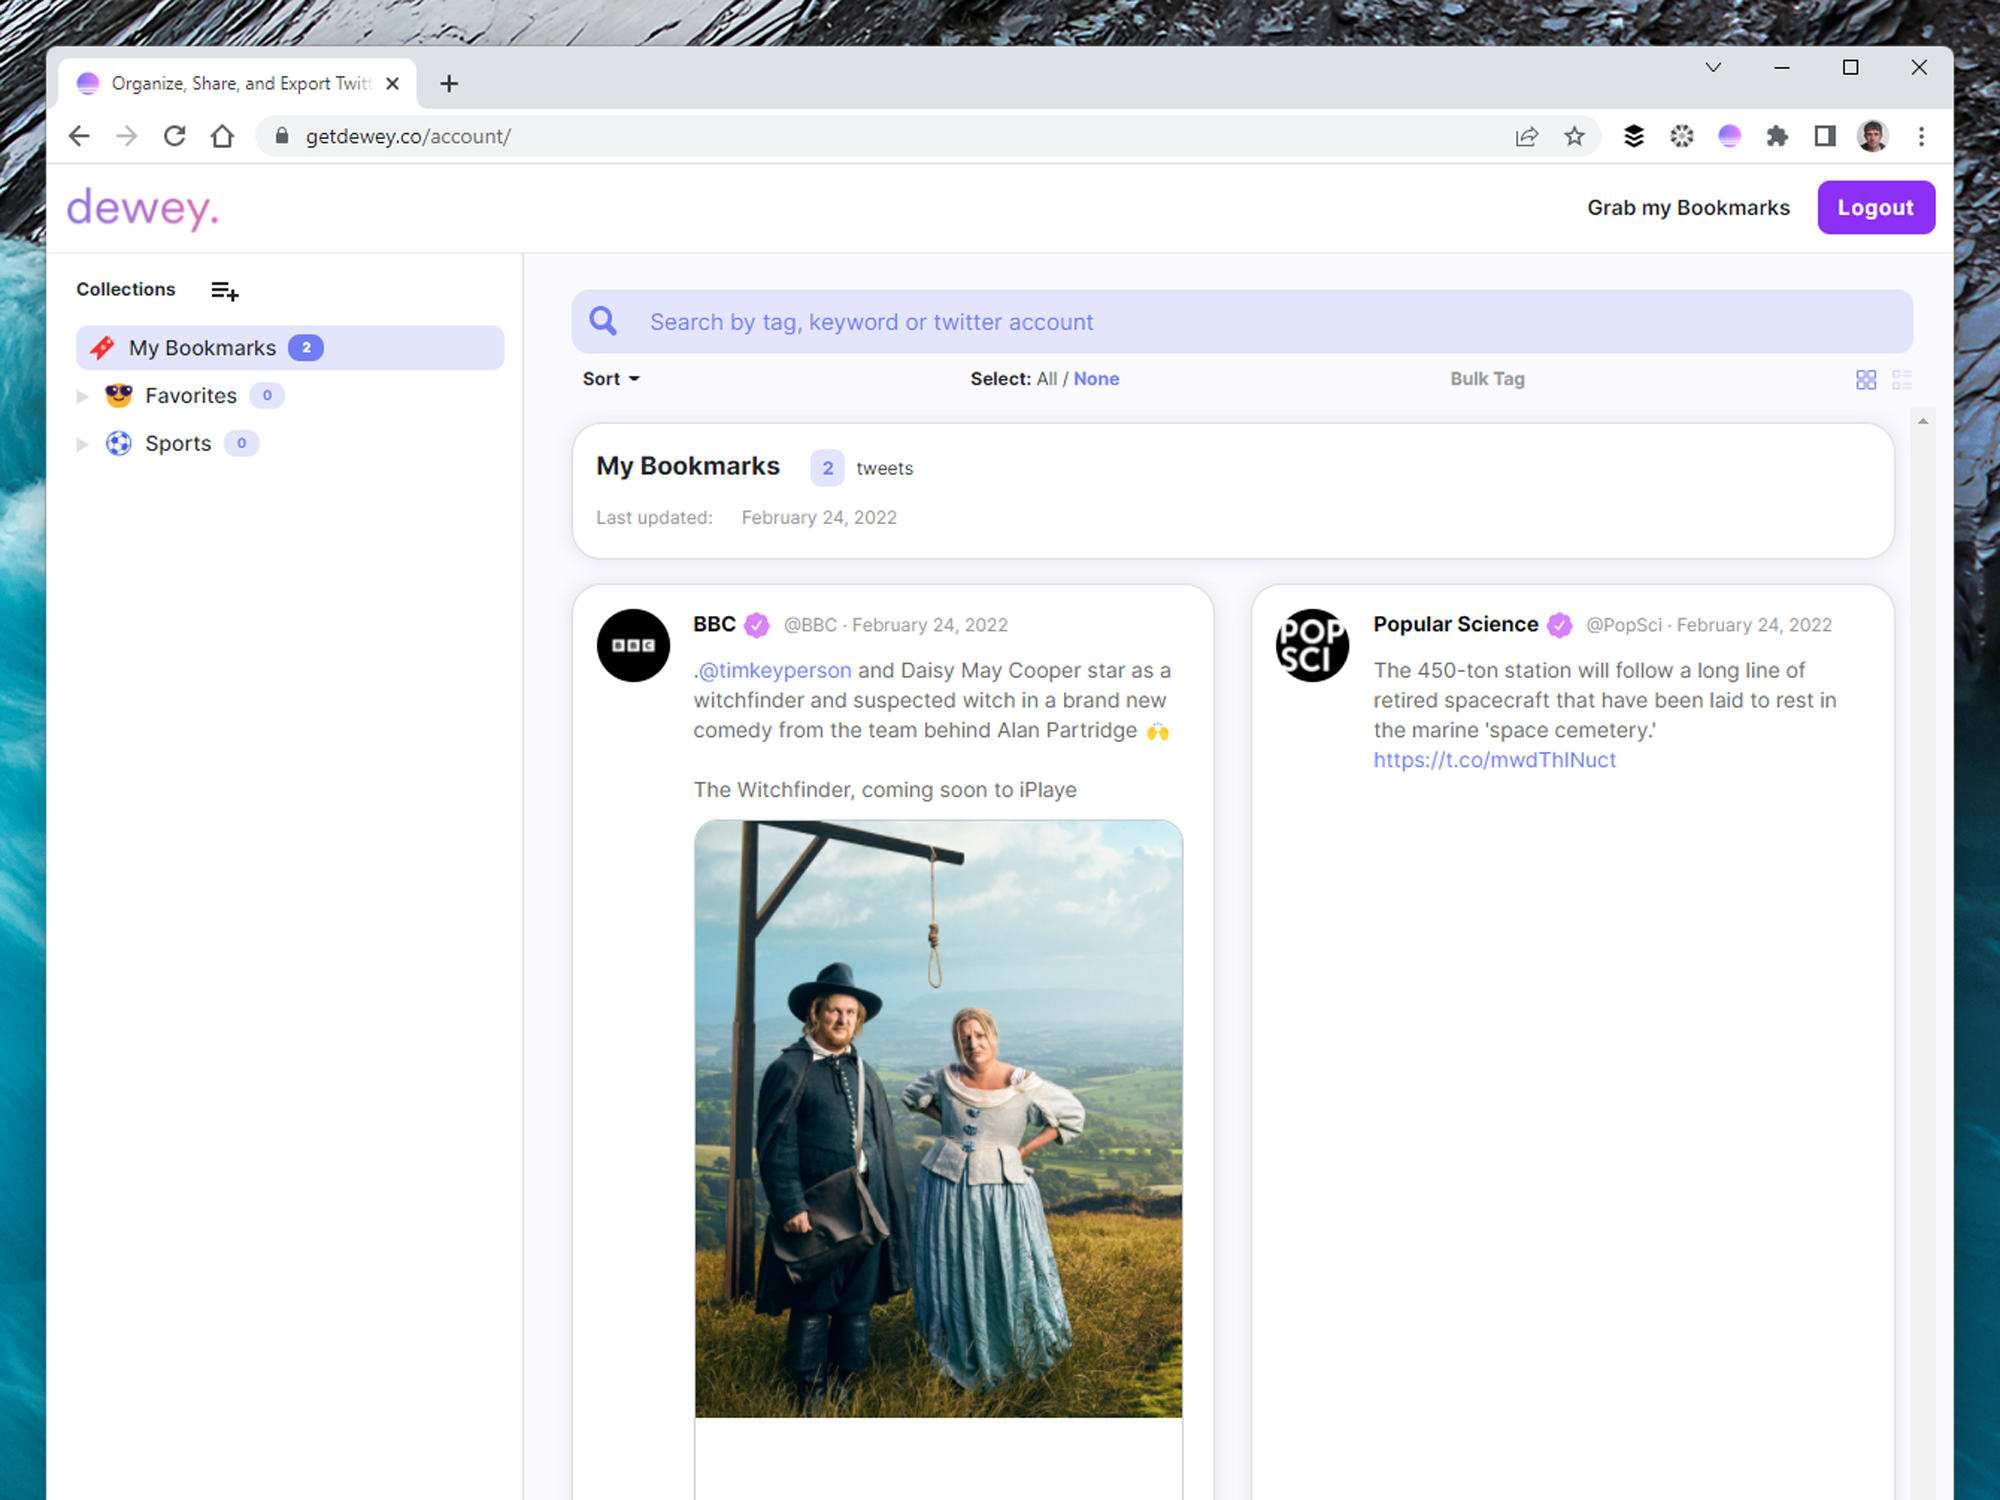Viewport: 2000px width, 1500px height.
Task: Click the dewey logo
Action: point(142,208)
